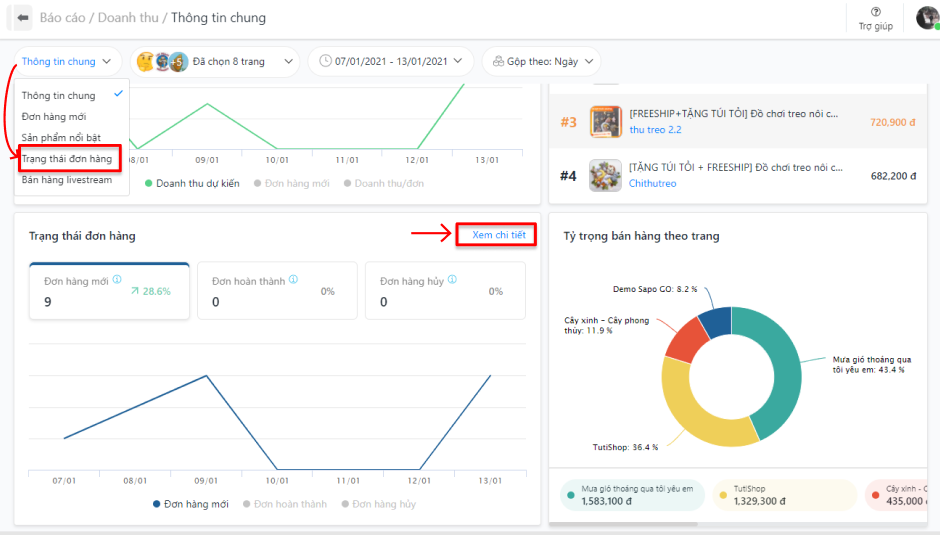Click the TutiShop: 36.4 % chart label
This screenshot has height=535, width=940.
[625, 447]
